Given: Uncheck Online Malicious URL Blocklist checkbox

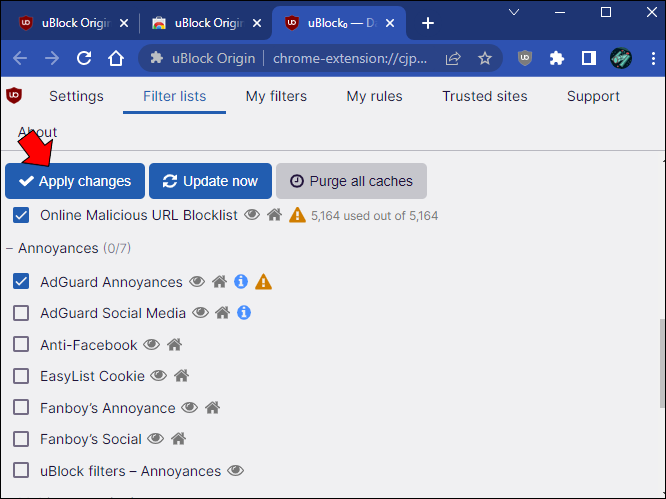Looking at the screenshot, I should [x=21, y=215].
